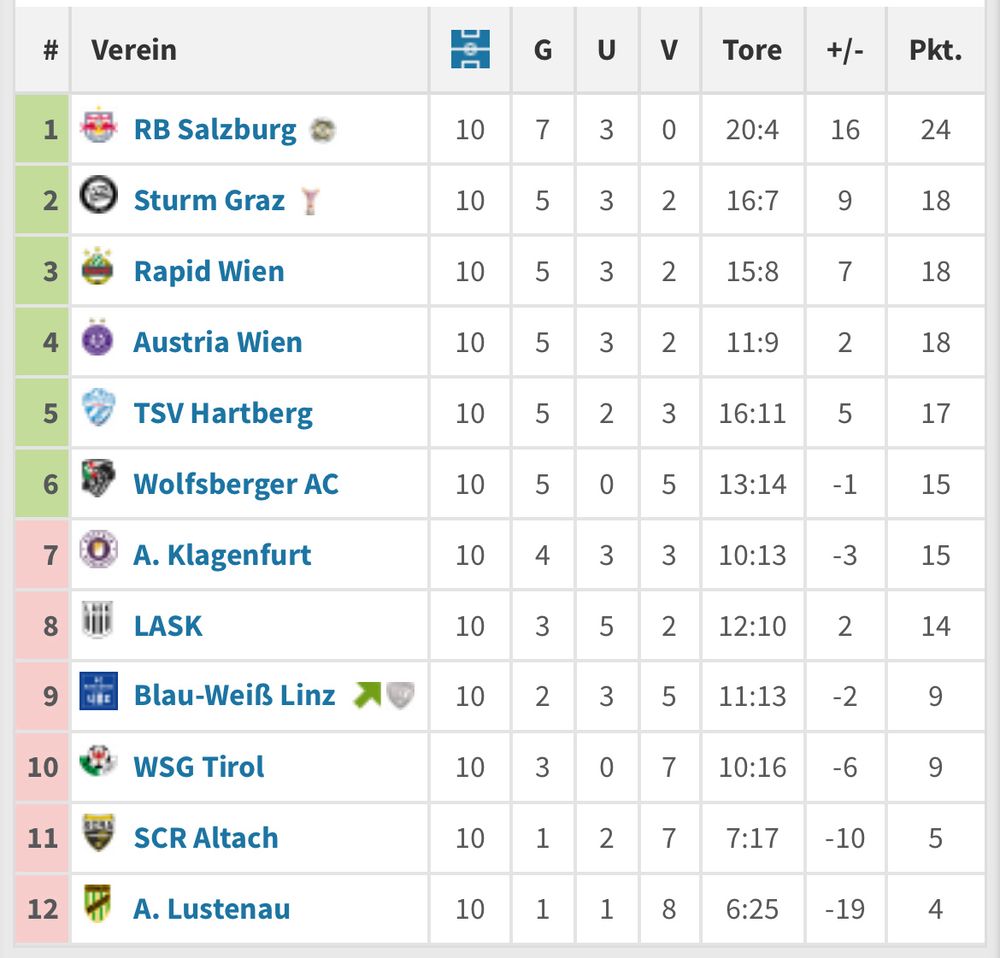The width and height of the screenshot is (1000, 958).
Task: Click the Verein column header
Action: [134, 50]
